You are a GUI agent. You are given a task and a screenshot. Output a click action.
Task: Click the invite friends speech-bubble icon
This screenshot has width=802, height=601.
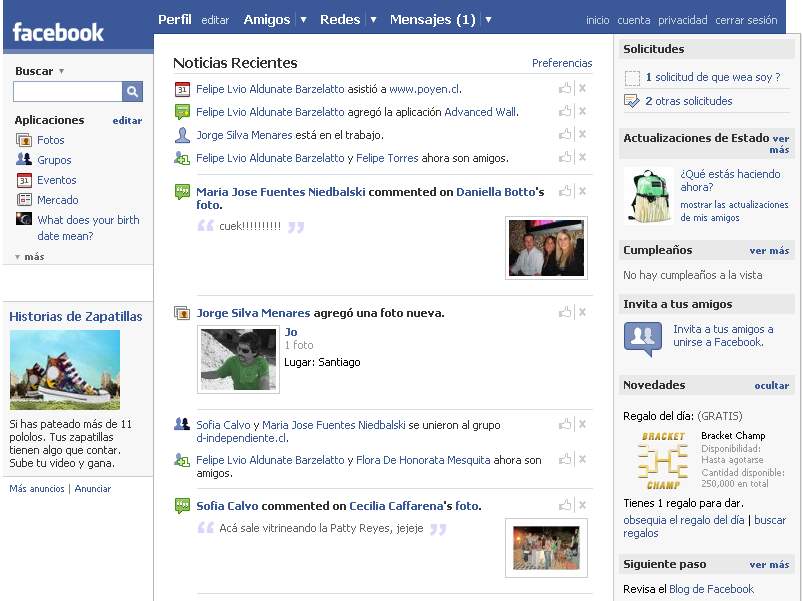(642, 338)
